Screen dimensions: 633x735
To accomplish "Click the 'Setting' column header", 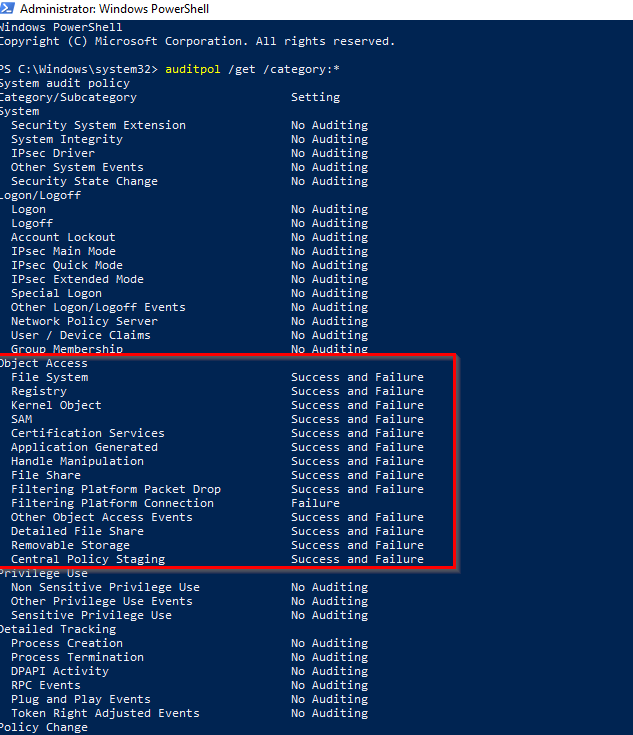I will (316, 98).
